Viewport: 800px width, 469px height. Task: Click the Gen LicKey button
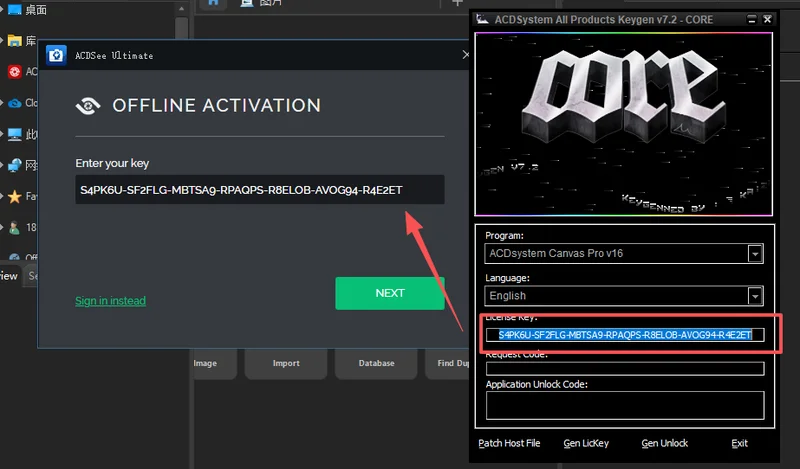586,443
